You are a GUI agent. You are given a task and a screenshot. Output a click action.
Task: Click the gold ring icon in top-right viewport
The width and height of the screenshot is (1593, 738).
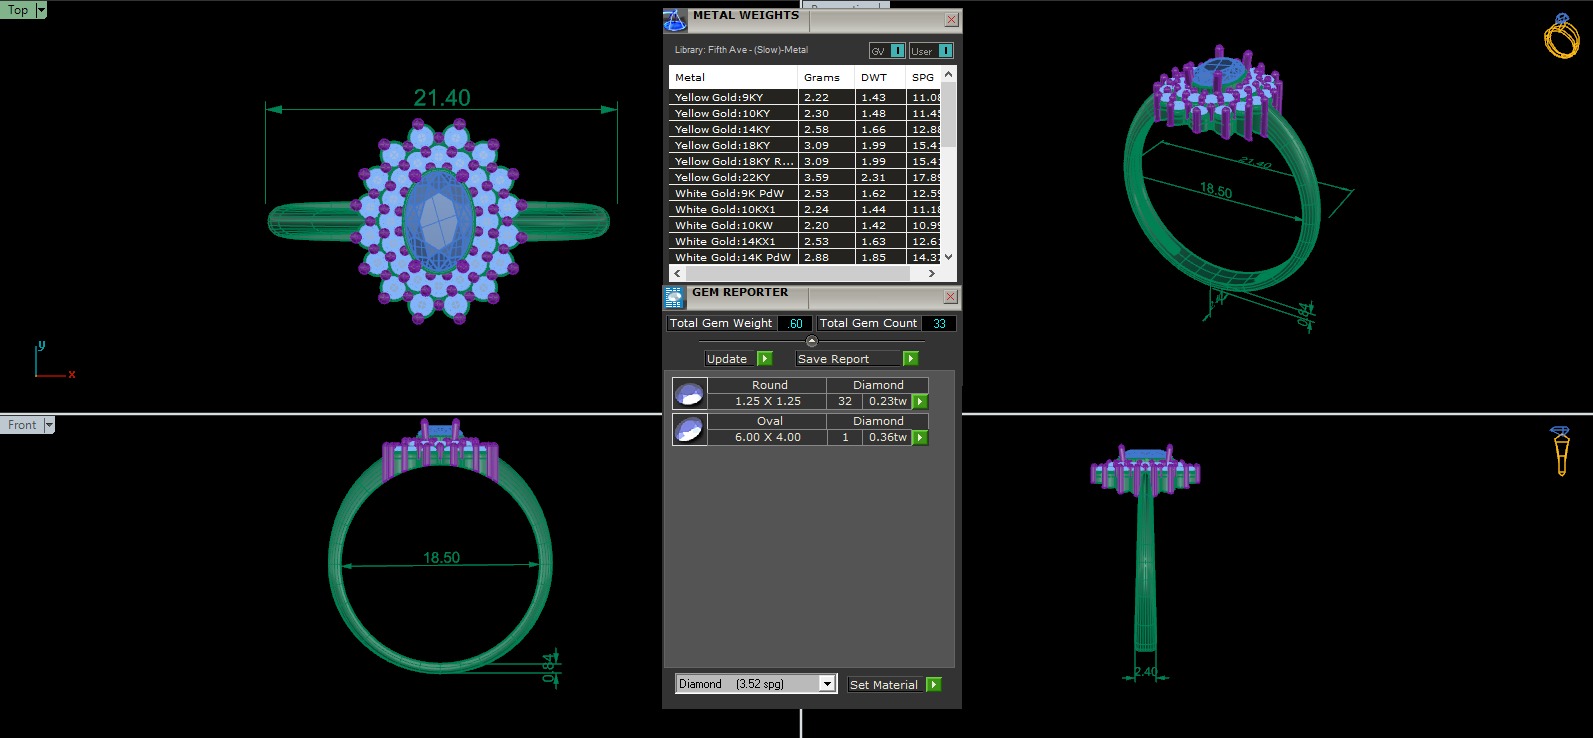tap(1561, 36)
